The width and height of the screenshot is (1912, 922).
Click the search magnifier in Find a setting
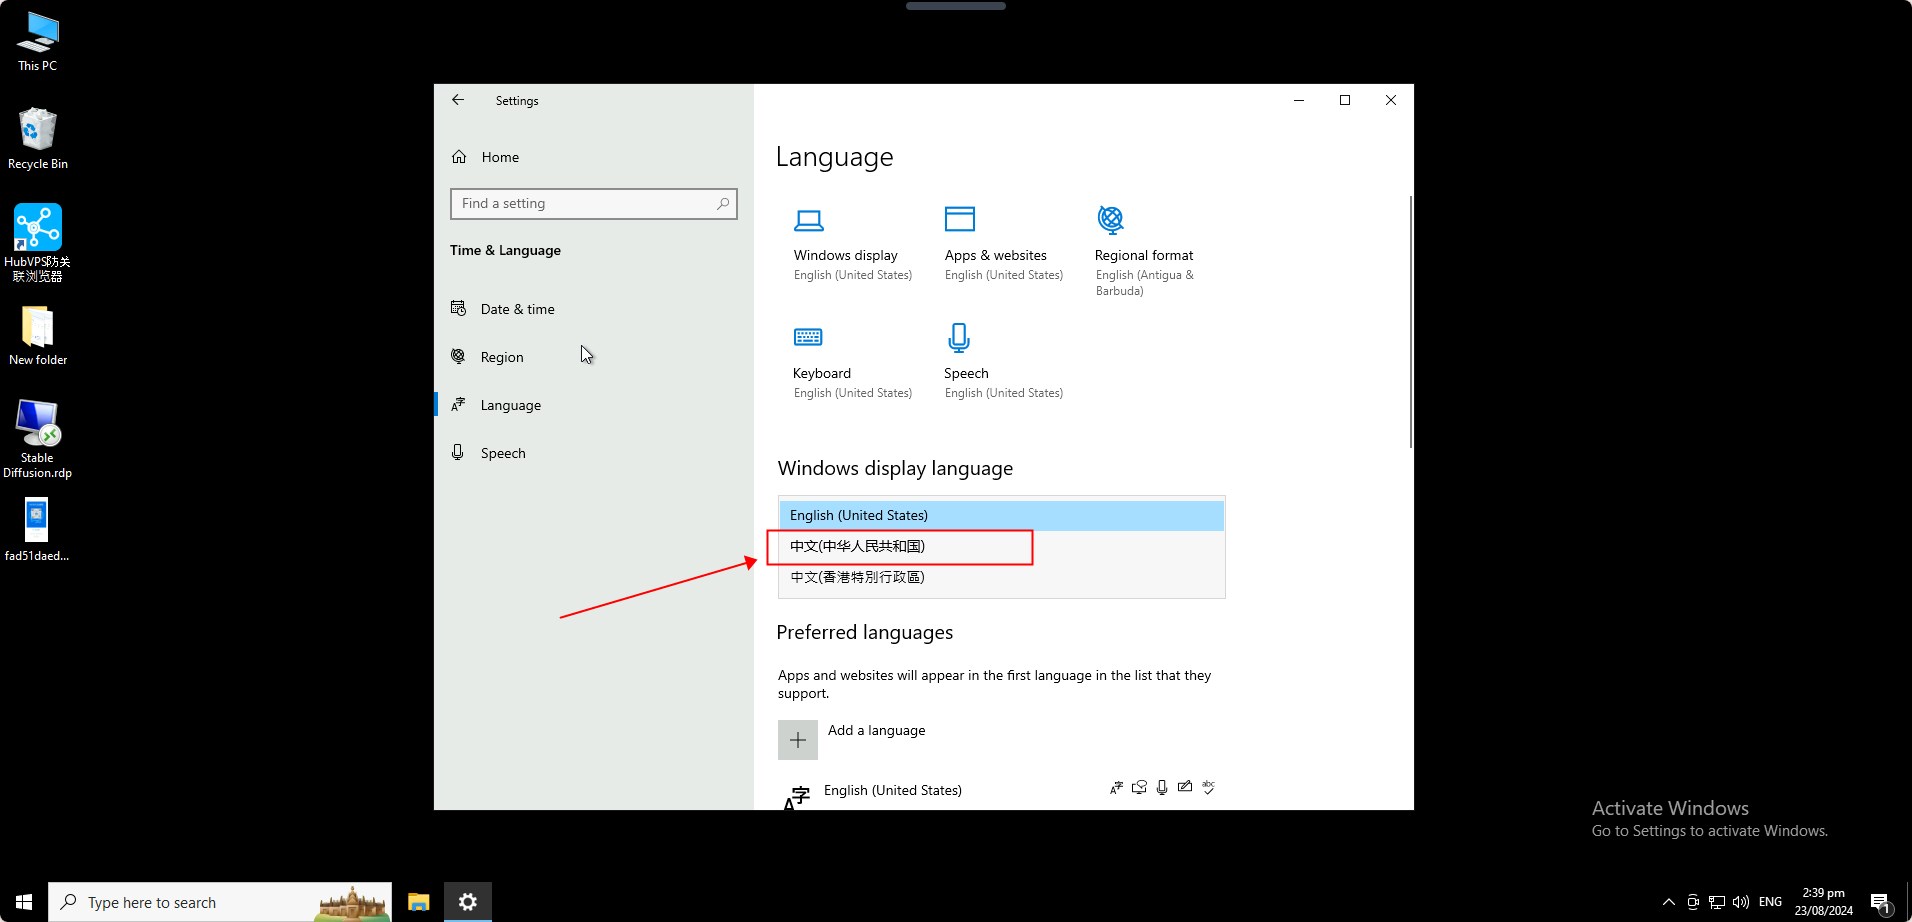tap(723, 204)
